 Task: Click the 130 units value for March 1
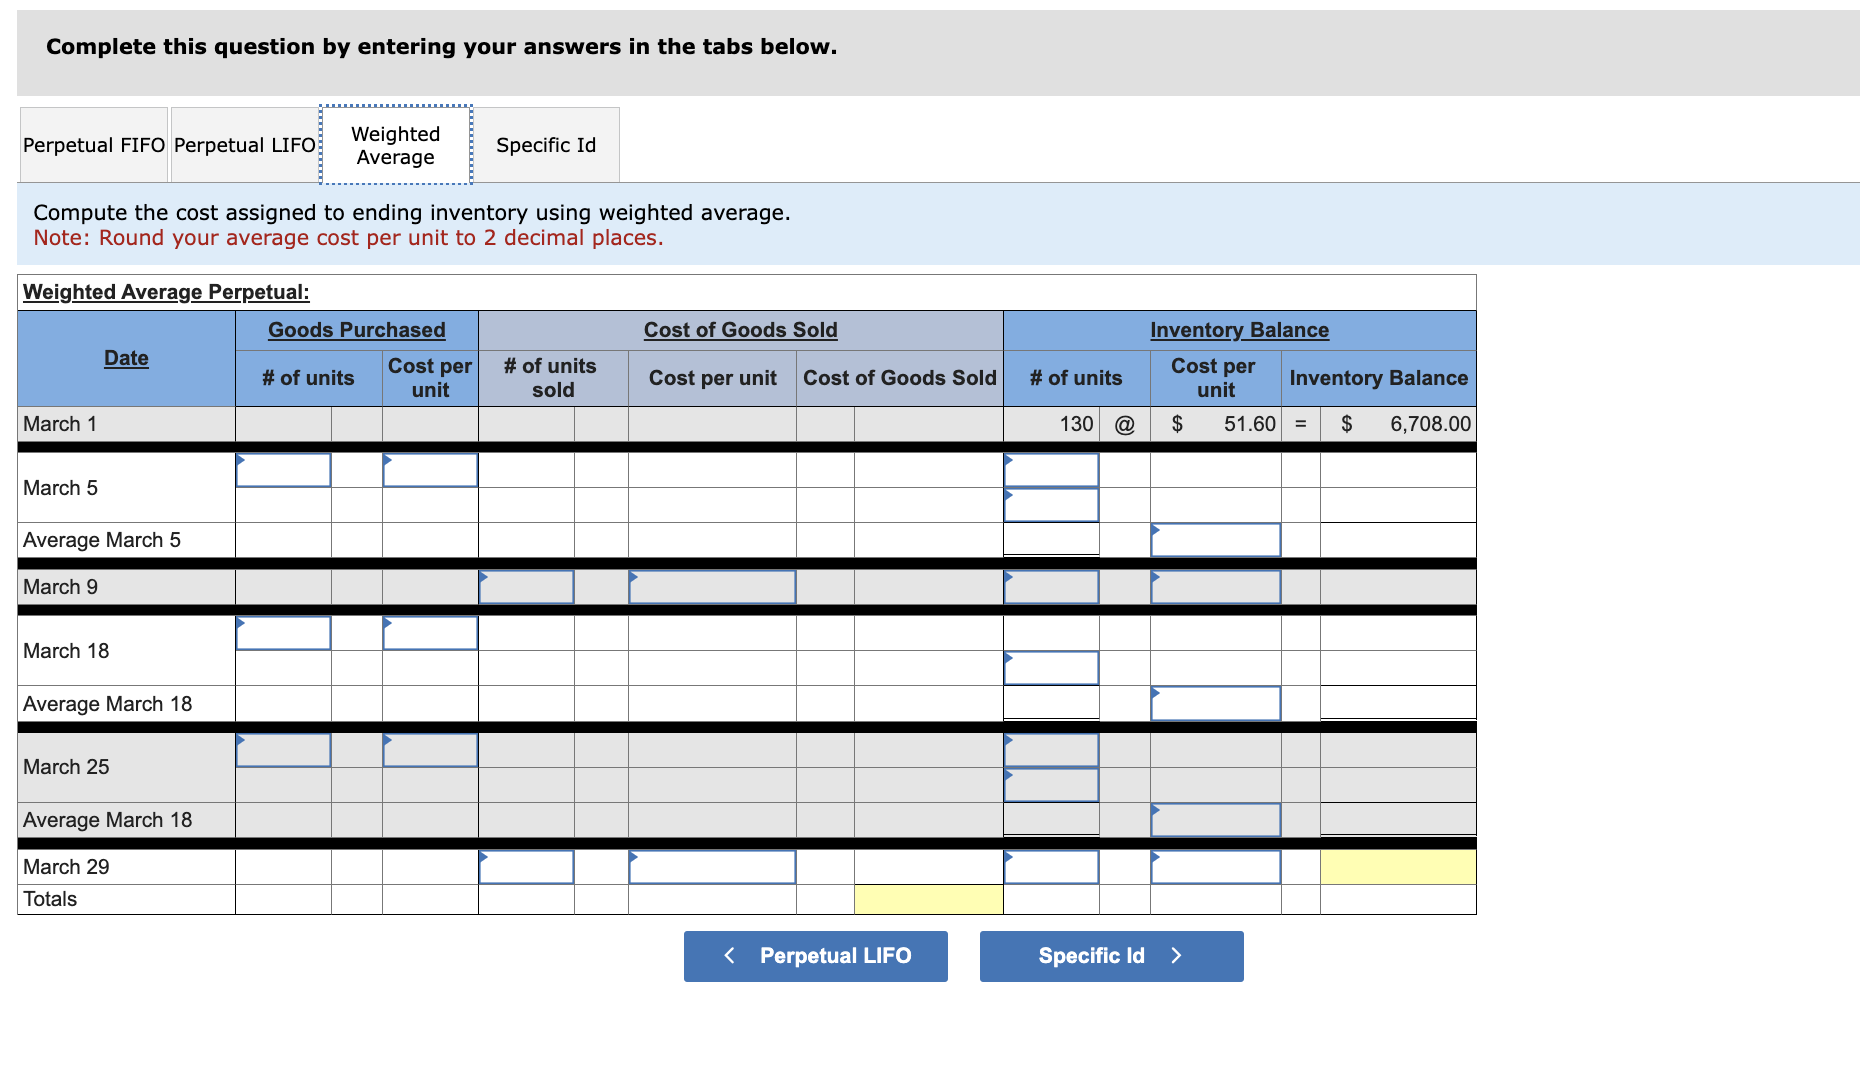(1076, 424)
